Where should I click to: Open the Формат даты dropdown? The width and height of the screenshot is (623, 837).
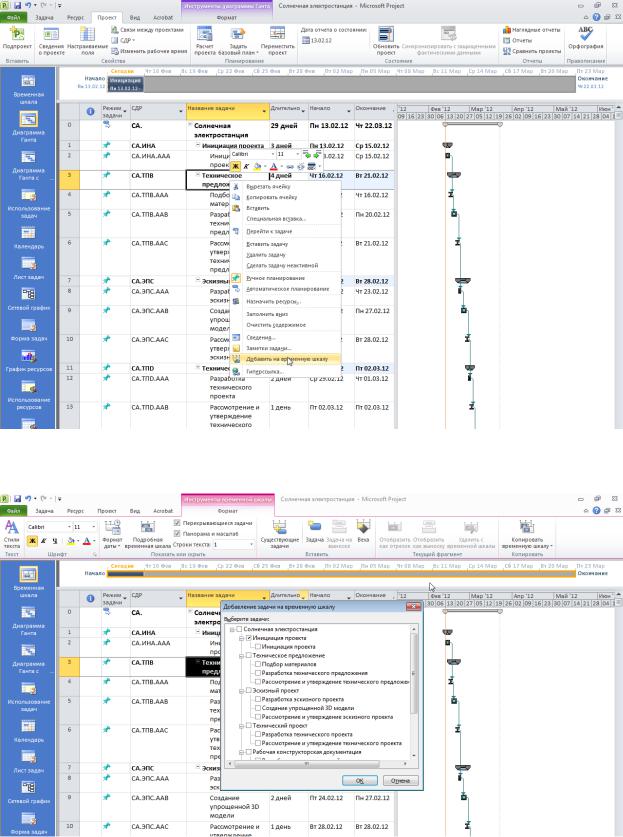(113, 534)
